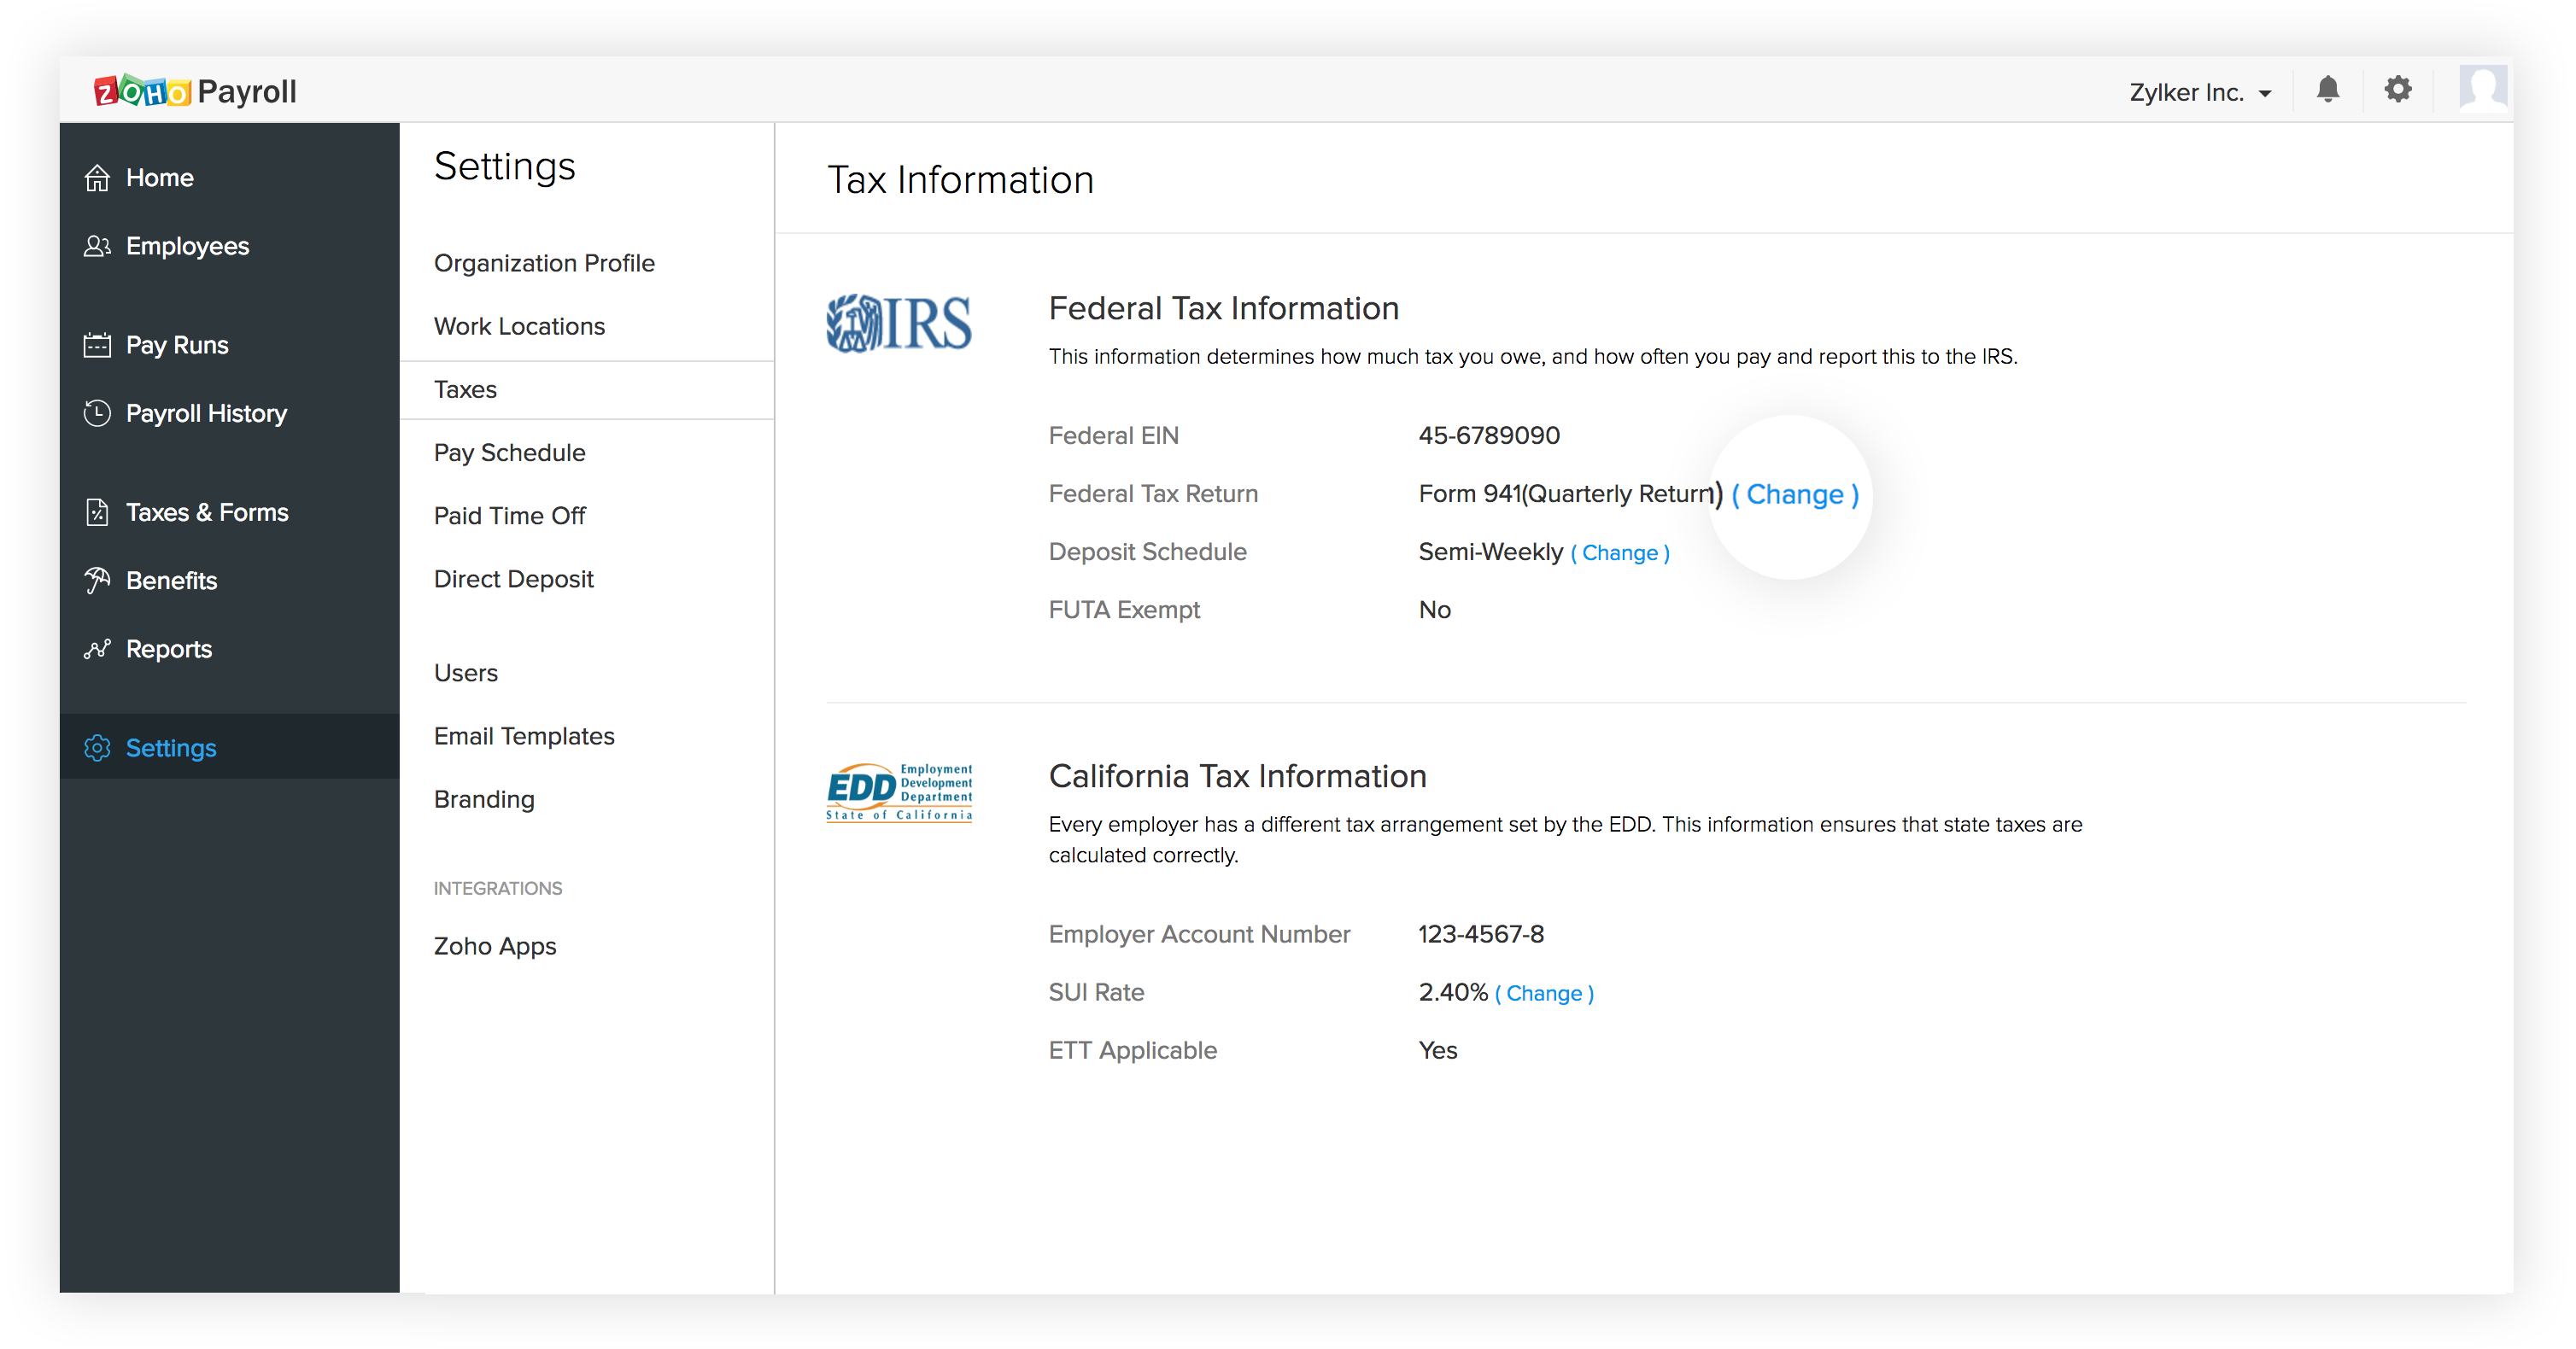Open Organization Profile settings
2576x1349 pixels.
(x=545, y=264)
